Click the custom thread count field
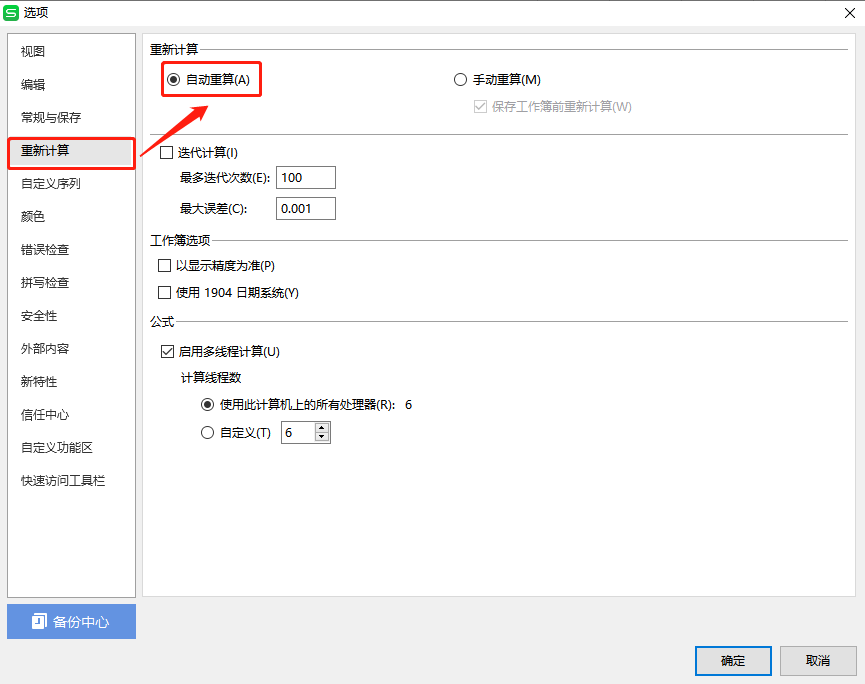This screenshot has width=865, height=684. pos(298,432)
